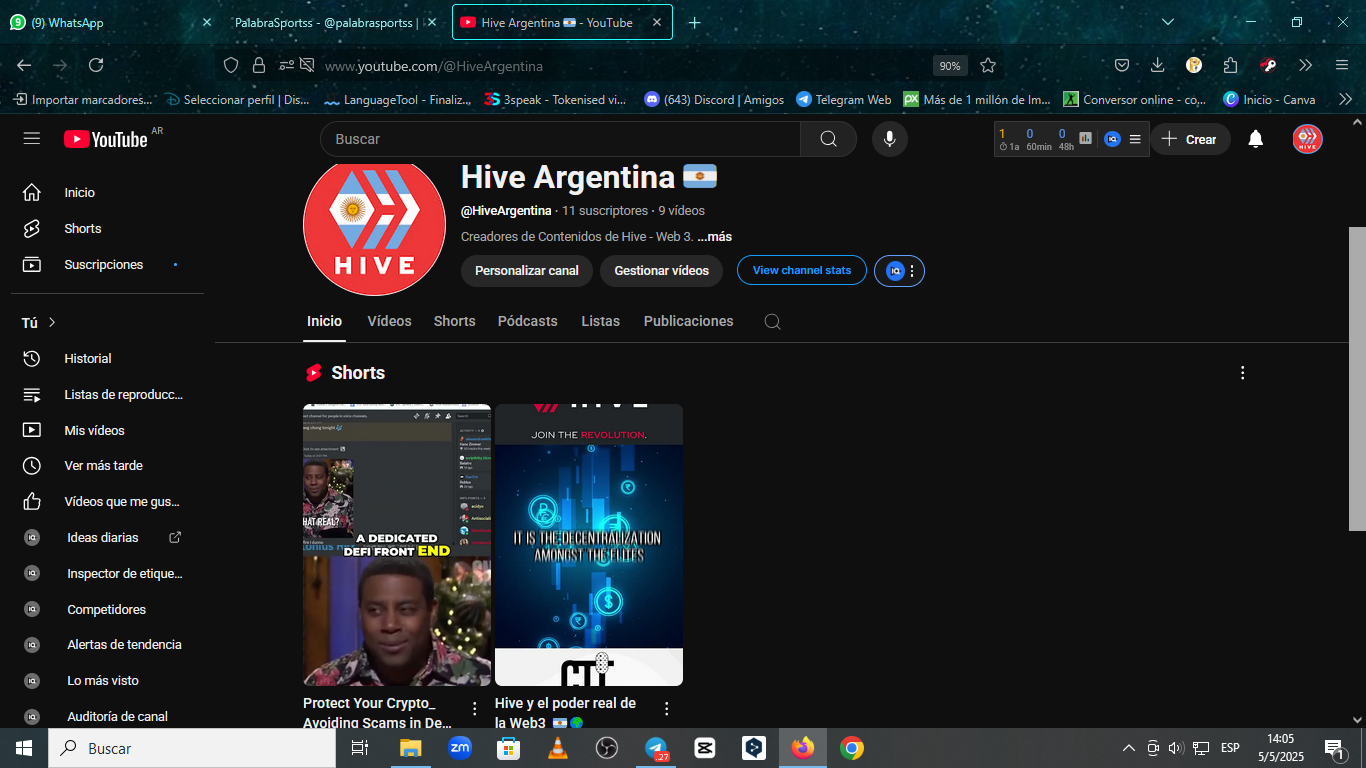The width and height of the screenshot is (1366, 768).
Task: Open VLC from the taskbar
Action: coord(558,748)
